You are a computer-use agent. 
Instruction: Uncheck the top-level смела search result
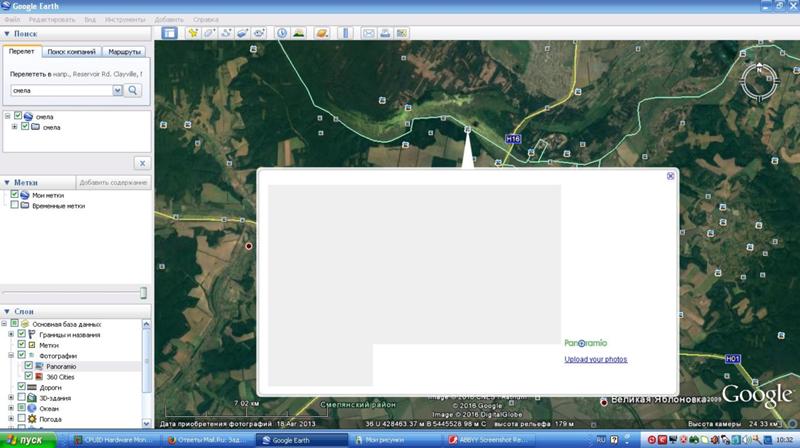coord(18,116)
